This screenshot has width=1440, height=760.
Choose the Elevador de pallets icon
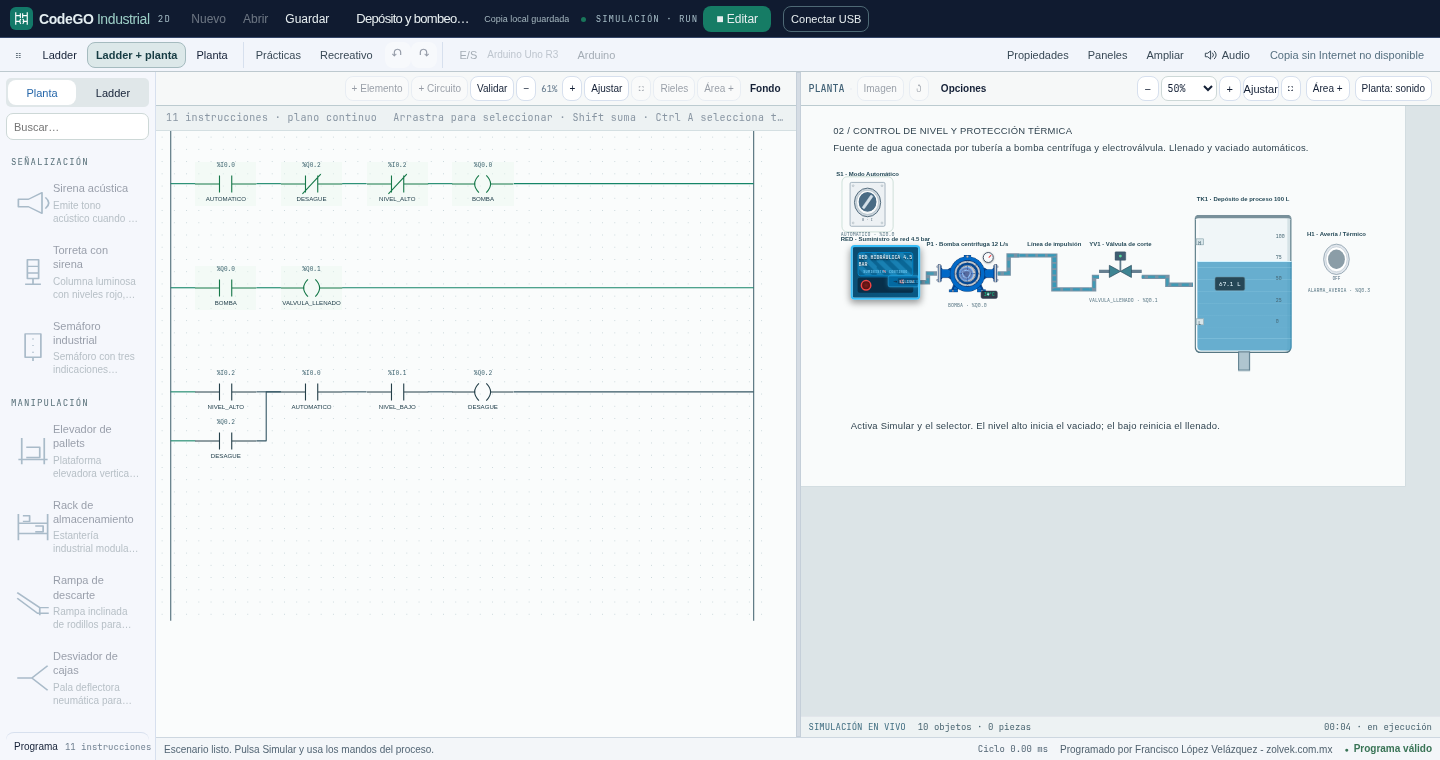33,451
